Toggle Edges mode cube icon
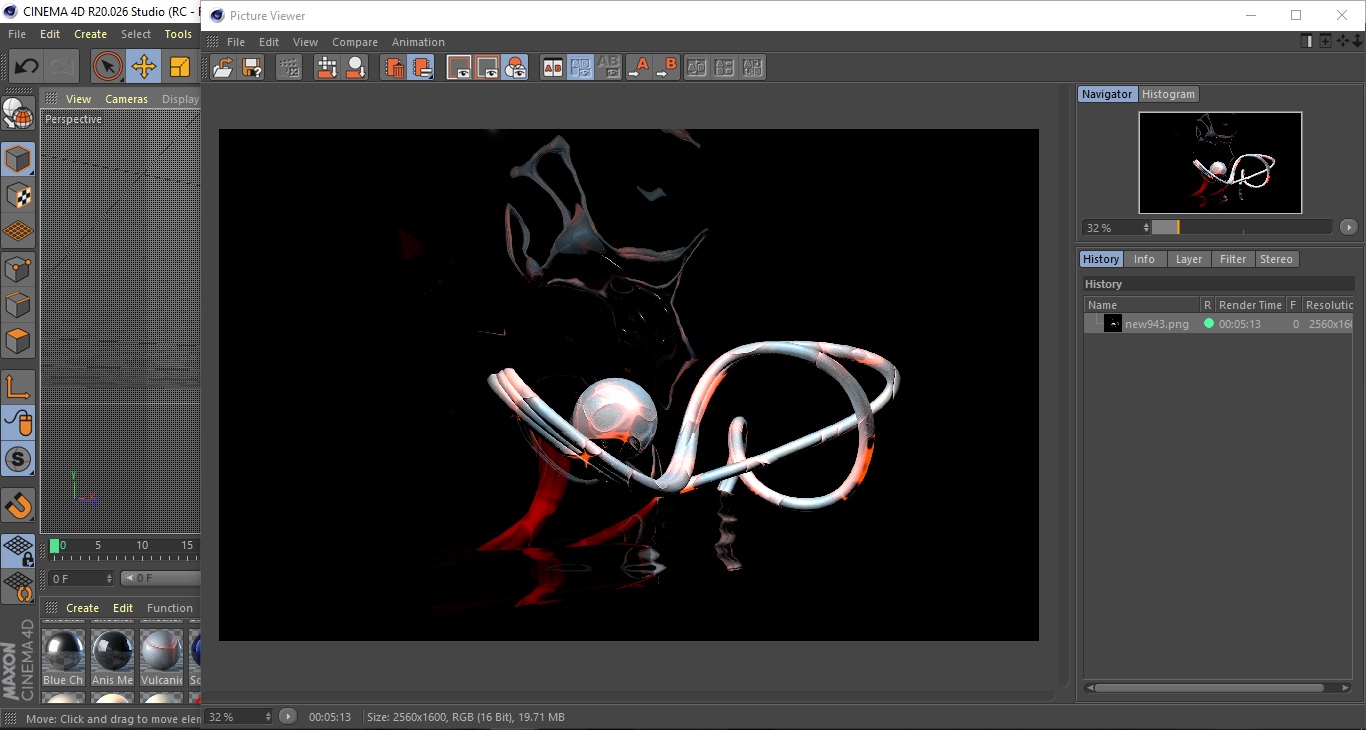The height and width of the screenshot is (730, 1371). [x=17, y=305]
